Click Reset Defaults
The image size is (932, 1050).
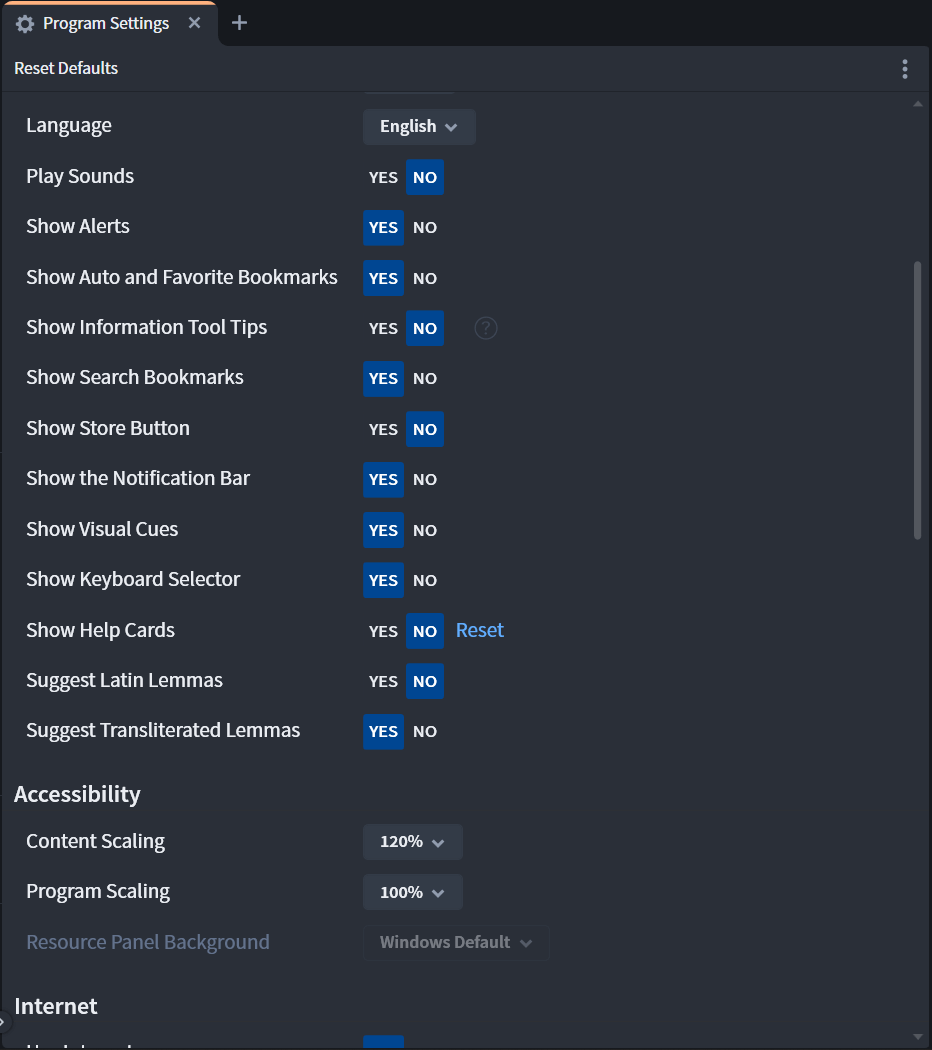click(x=66, y=69)
